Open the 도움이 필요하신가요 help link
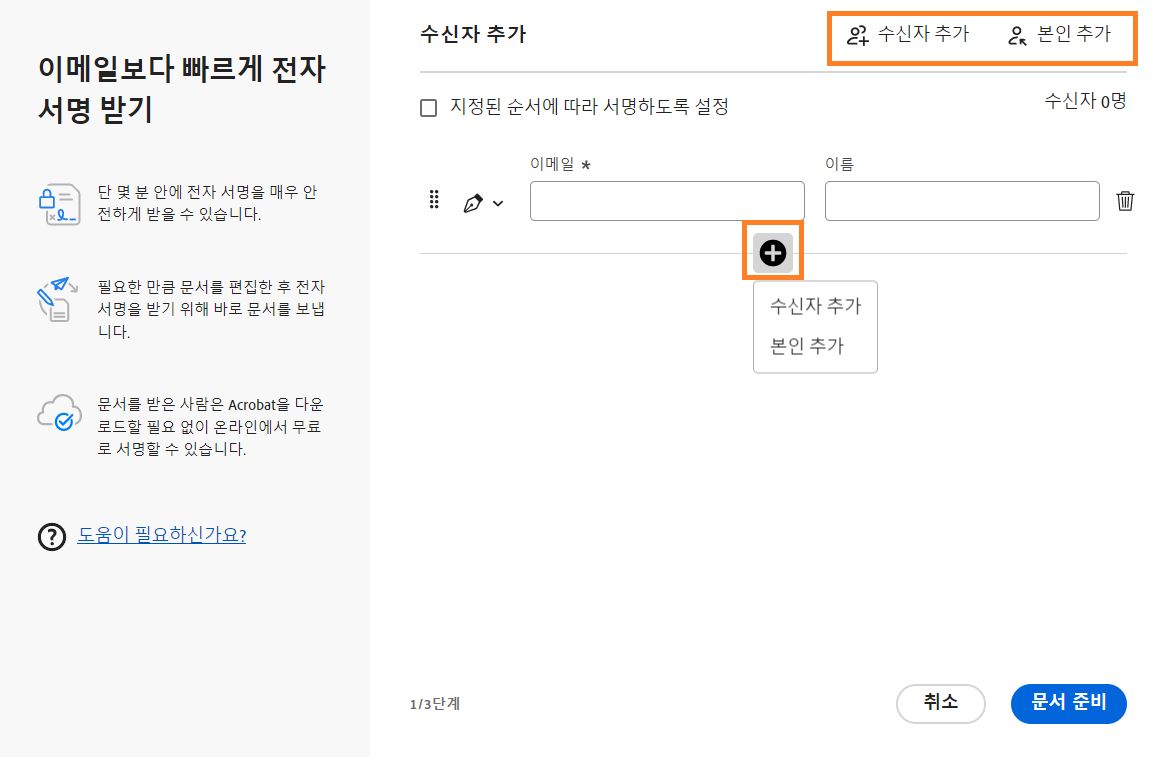Image resolution: width=1174 pixels, height=757 pixels. point(160,535)
